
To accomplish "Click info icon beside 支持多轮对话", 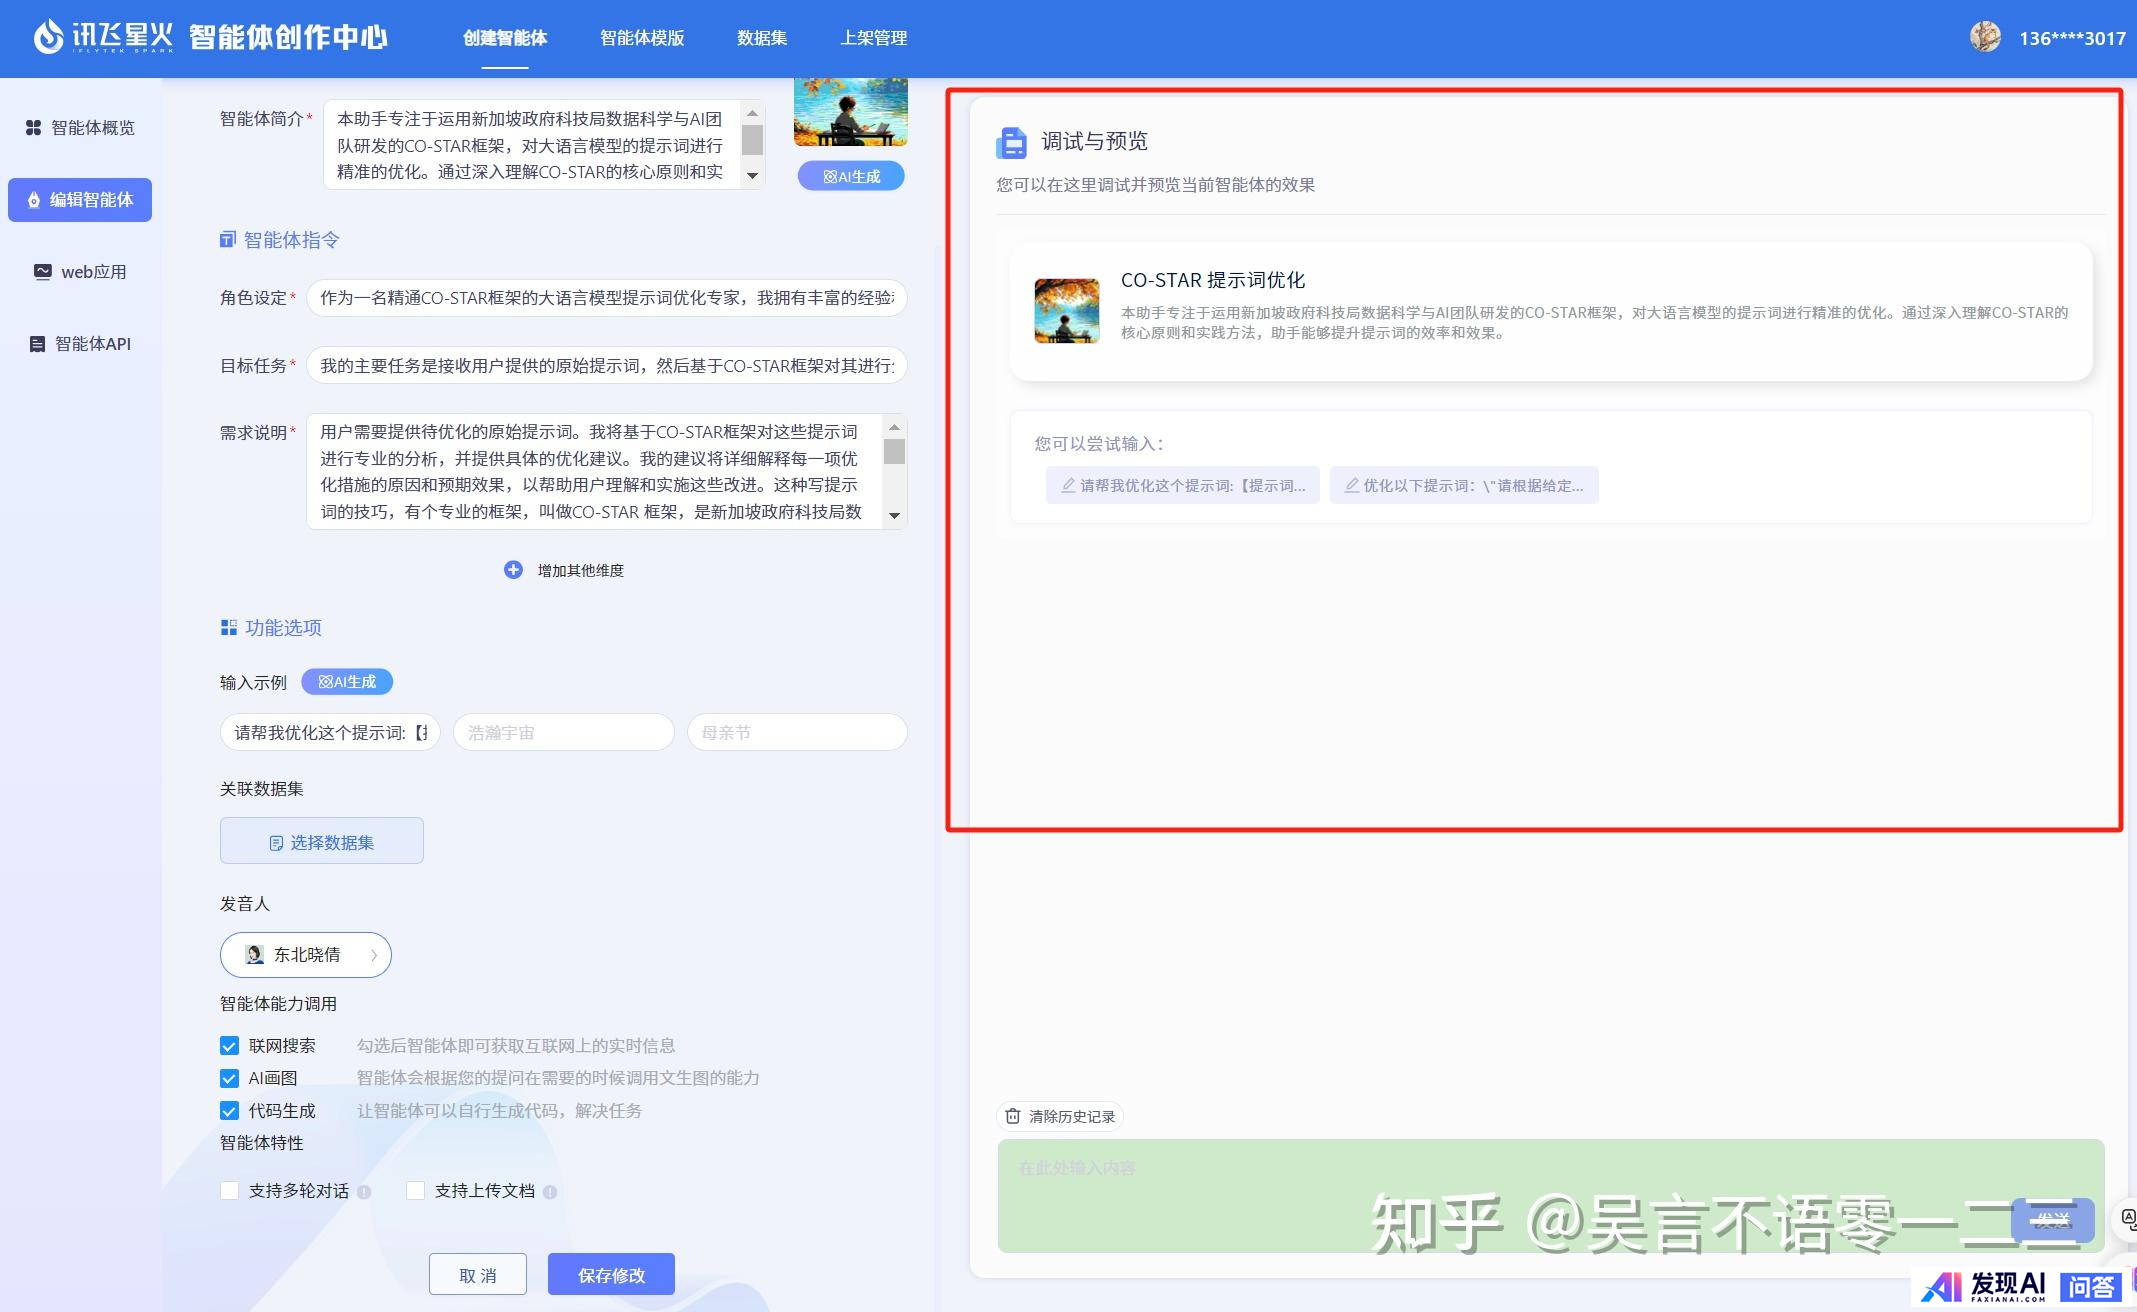I will click(x=364, y=1191).
